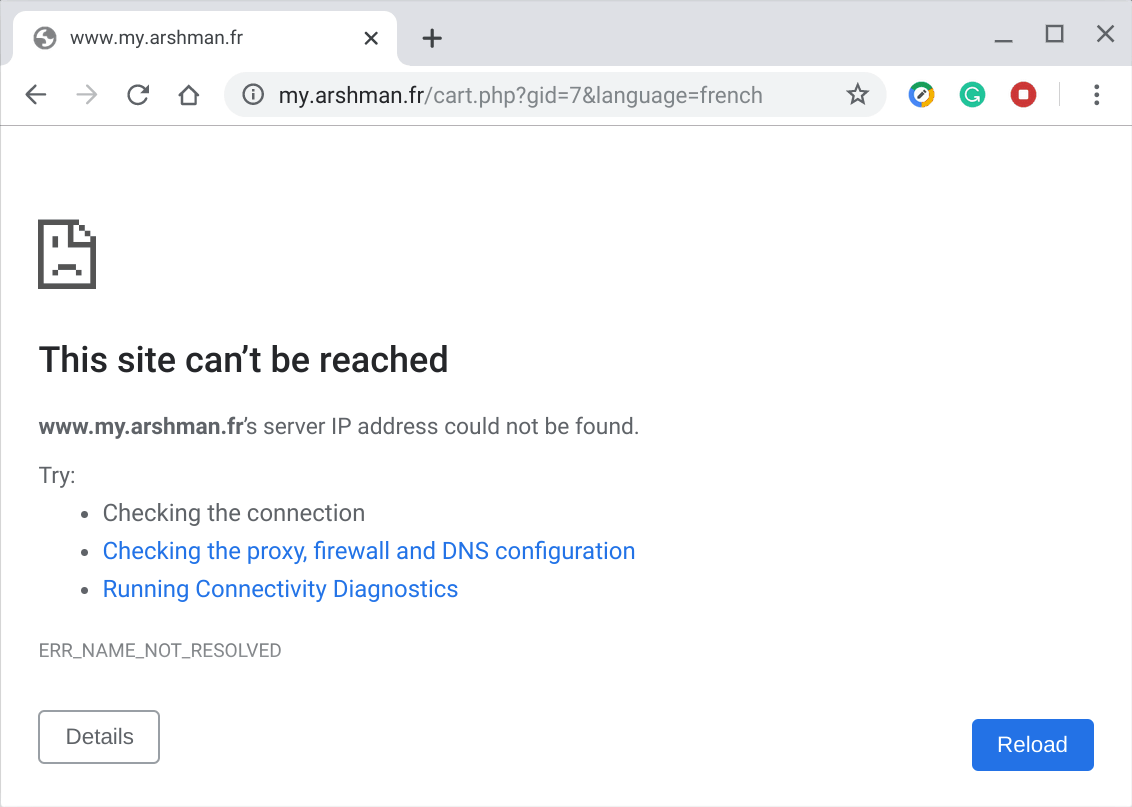The image size is (1132, 807).
Task: Open the Chrome three-dot menu
Action: click(x=1097, y=95)
